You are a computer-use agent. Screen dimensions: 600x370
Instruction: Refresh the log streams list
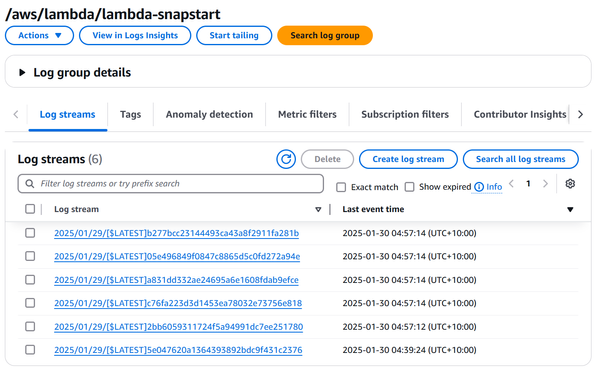[x=286, y=159]
